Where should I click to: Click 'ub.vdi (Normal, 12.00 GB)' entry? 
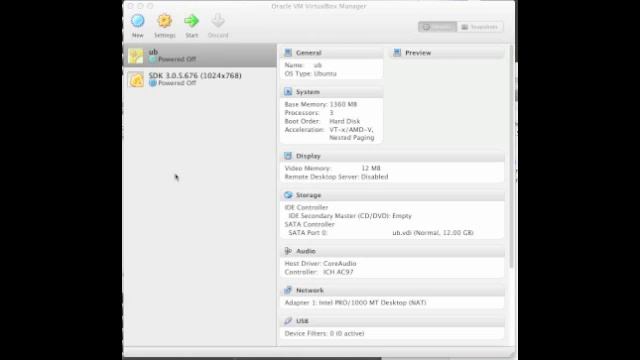coord(433,233)
